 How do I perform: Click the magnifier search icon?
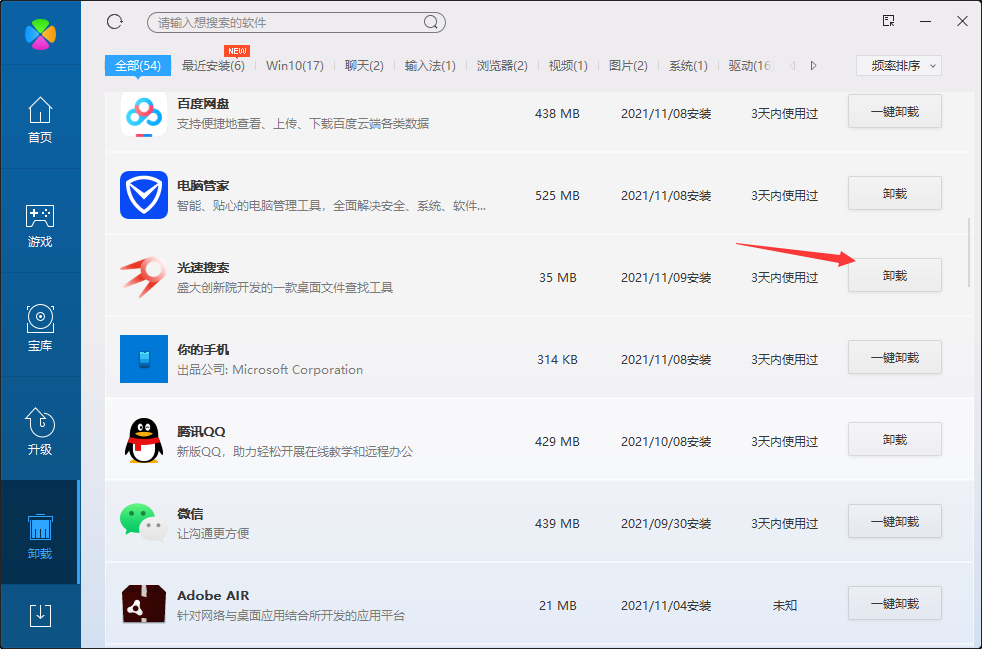[431, 23]
